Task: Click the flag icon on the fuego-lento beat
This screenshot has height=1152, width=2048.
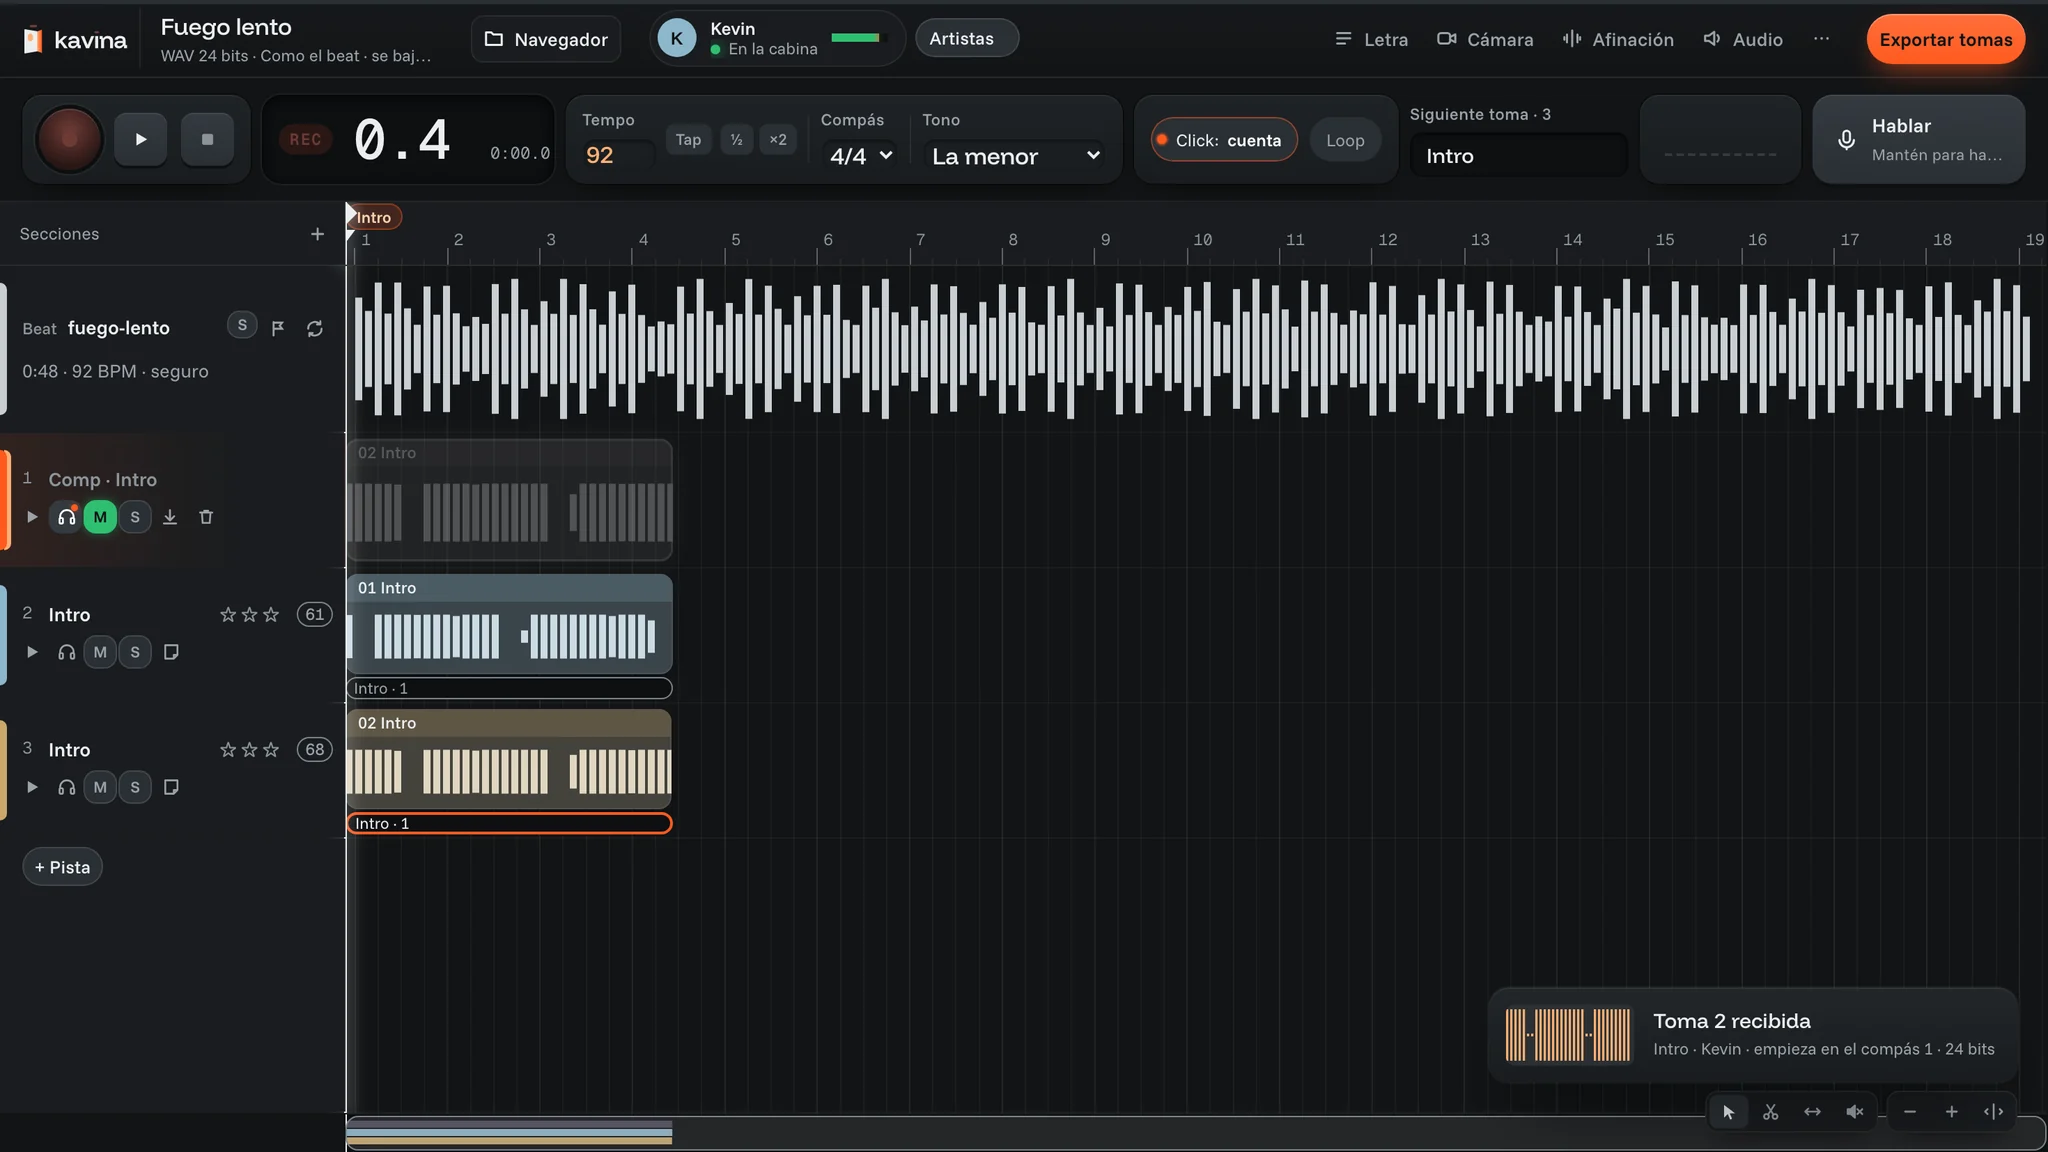Action: click(x=278, y=328)
